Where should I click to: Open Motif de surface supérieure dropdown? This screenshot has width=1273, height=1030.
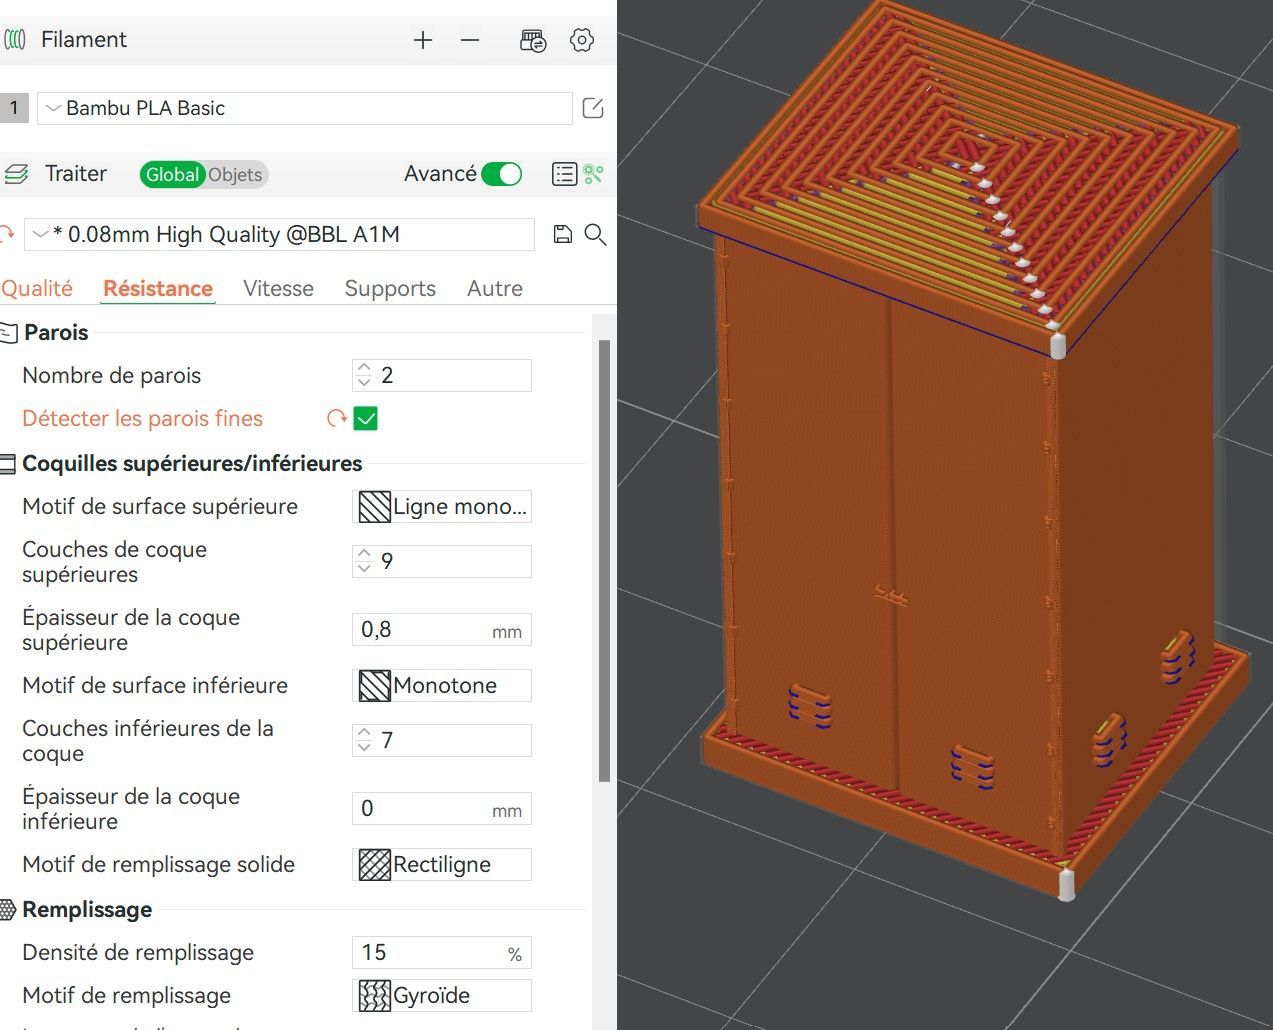(442, 506)
